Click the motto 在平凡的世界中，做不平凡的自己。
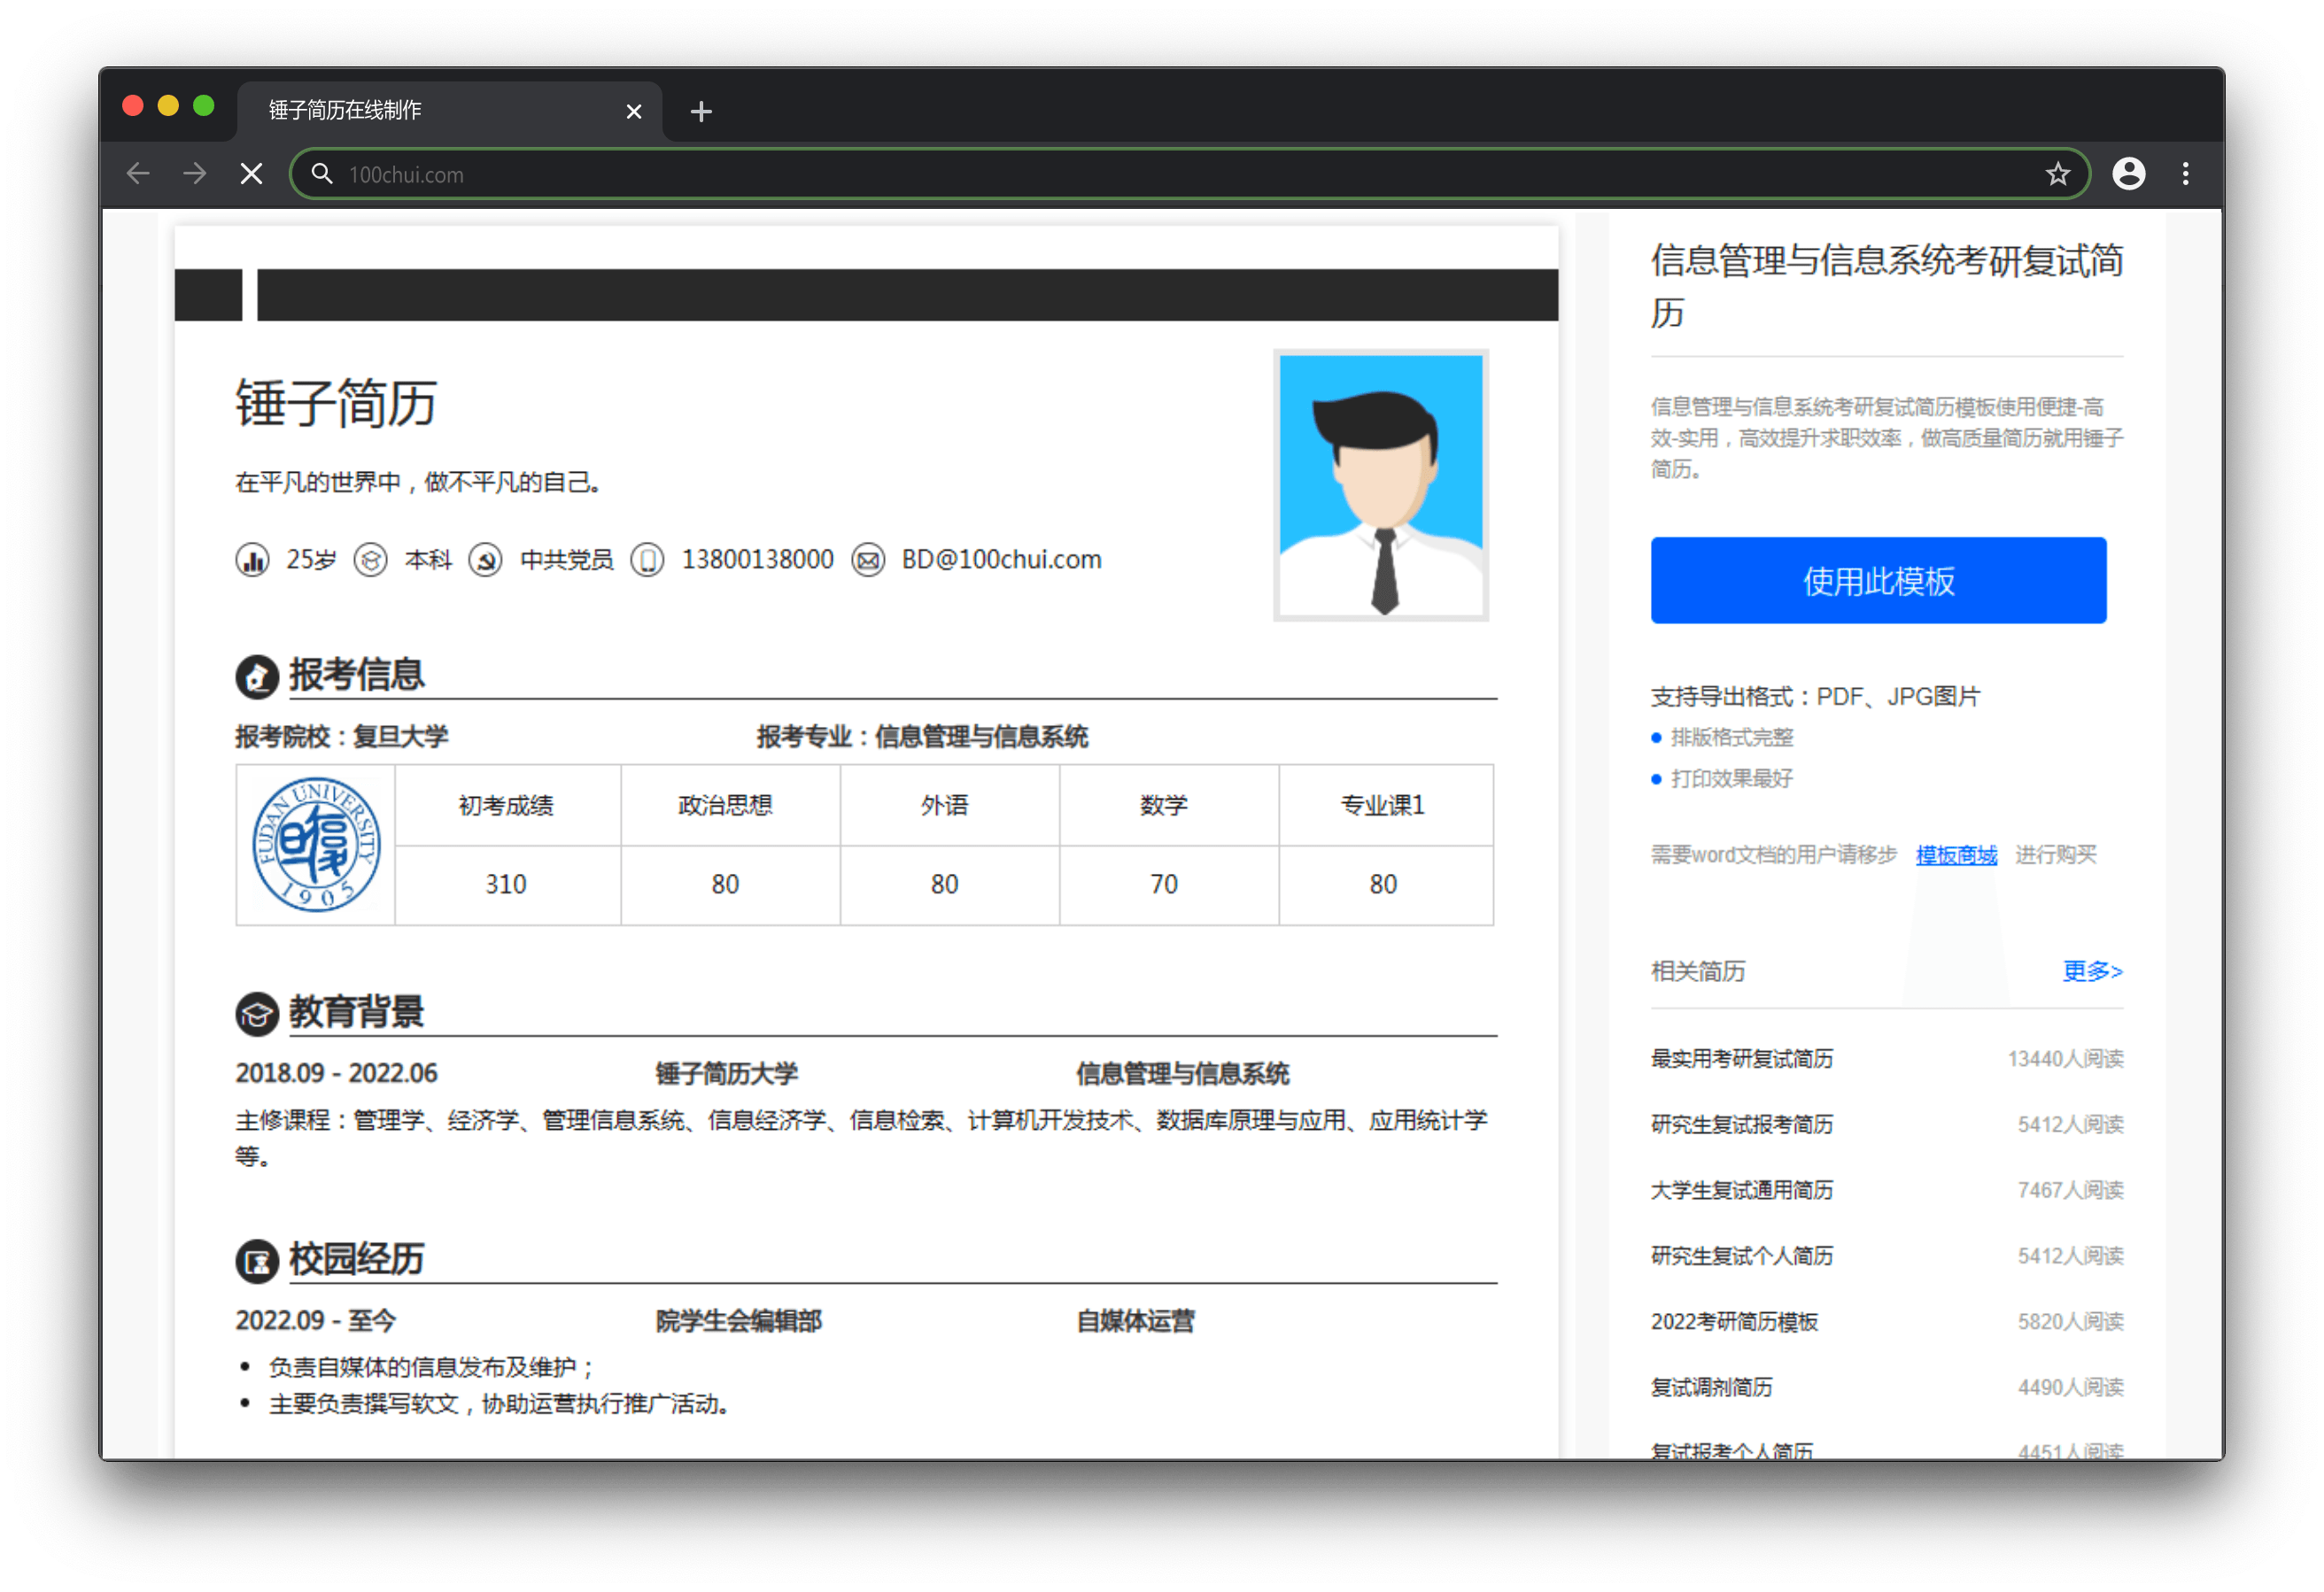Image resolution: width=2324 pixels, height=1592 pixels. pos(418,483)
